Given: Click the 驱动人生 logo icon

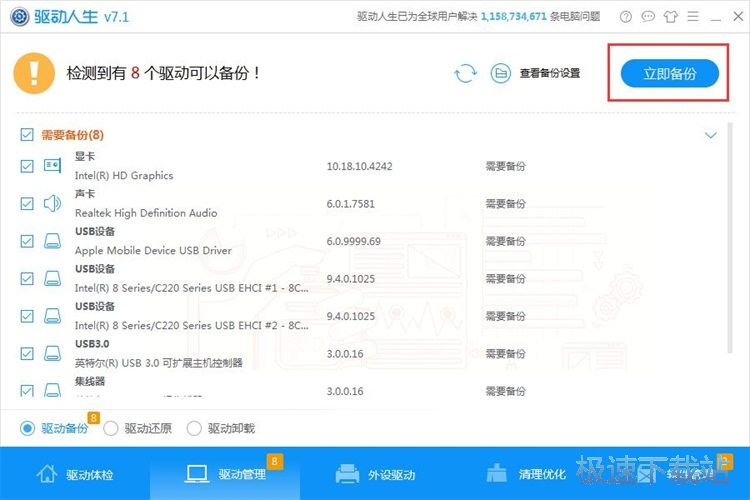Looking at the screenshot, I should [x=20, y=17].
